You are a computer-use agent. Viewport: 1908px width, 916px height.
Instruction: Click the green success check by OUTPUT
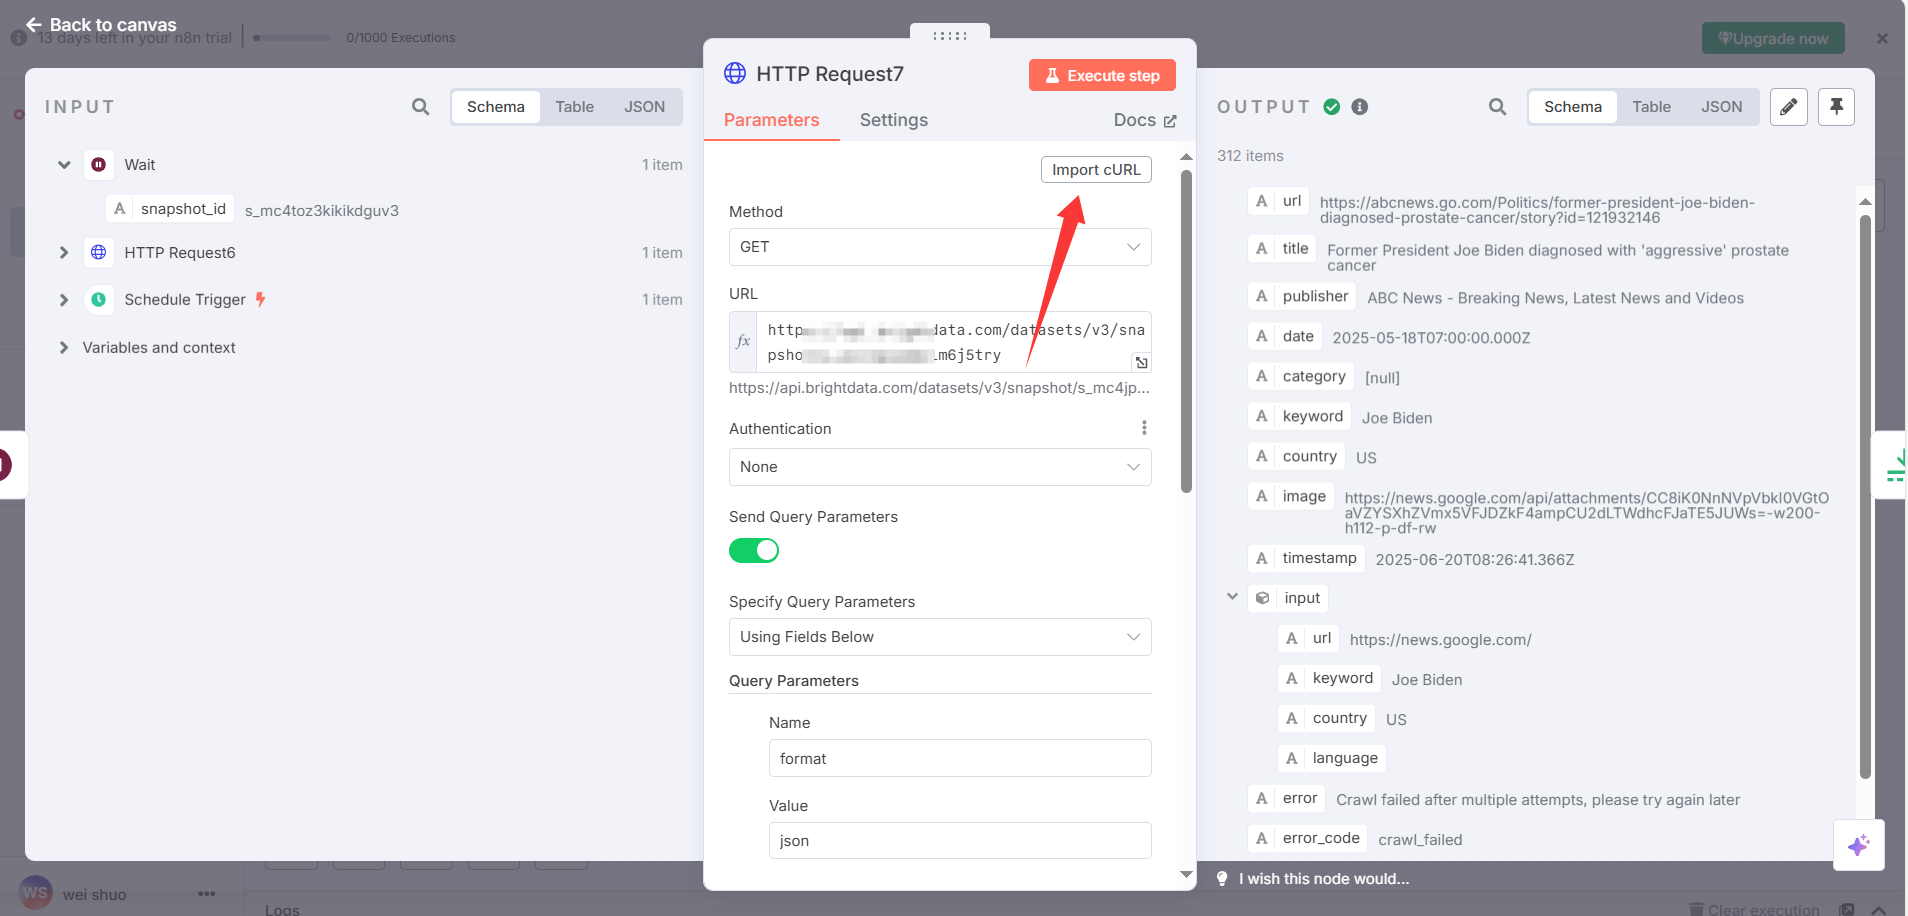tap(1332, 107)
